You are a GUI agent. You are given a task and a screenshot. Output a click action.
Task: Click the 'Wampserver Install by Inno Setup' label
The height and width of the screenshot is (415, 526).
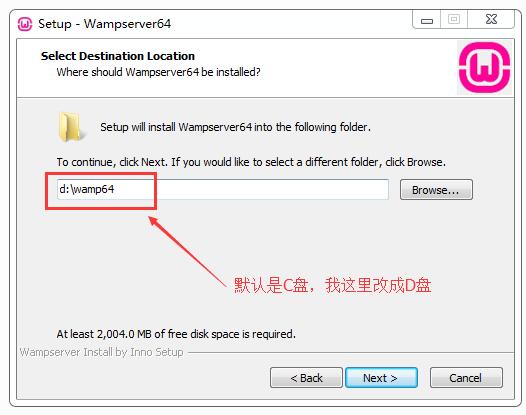(x=101, y=352)
